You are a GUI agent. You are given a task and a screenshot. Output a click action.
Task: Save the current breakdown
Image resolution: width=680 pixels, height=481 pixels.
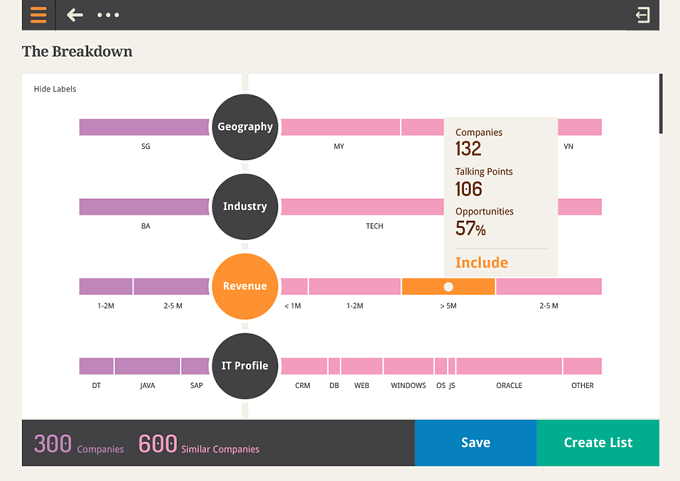click(x=476, y=442)
